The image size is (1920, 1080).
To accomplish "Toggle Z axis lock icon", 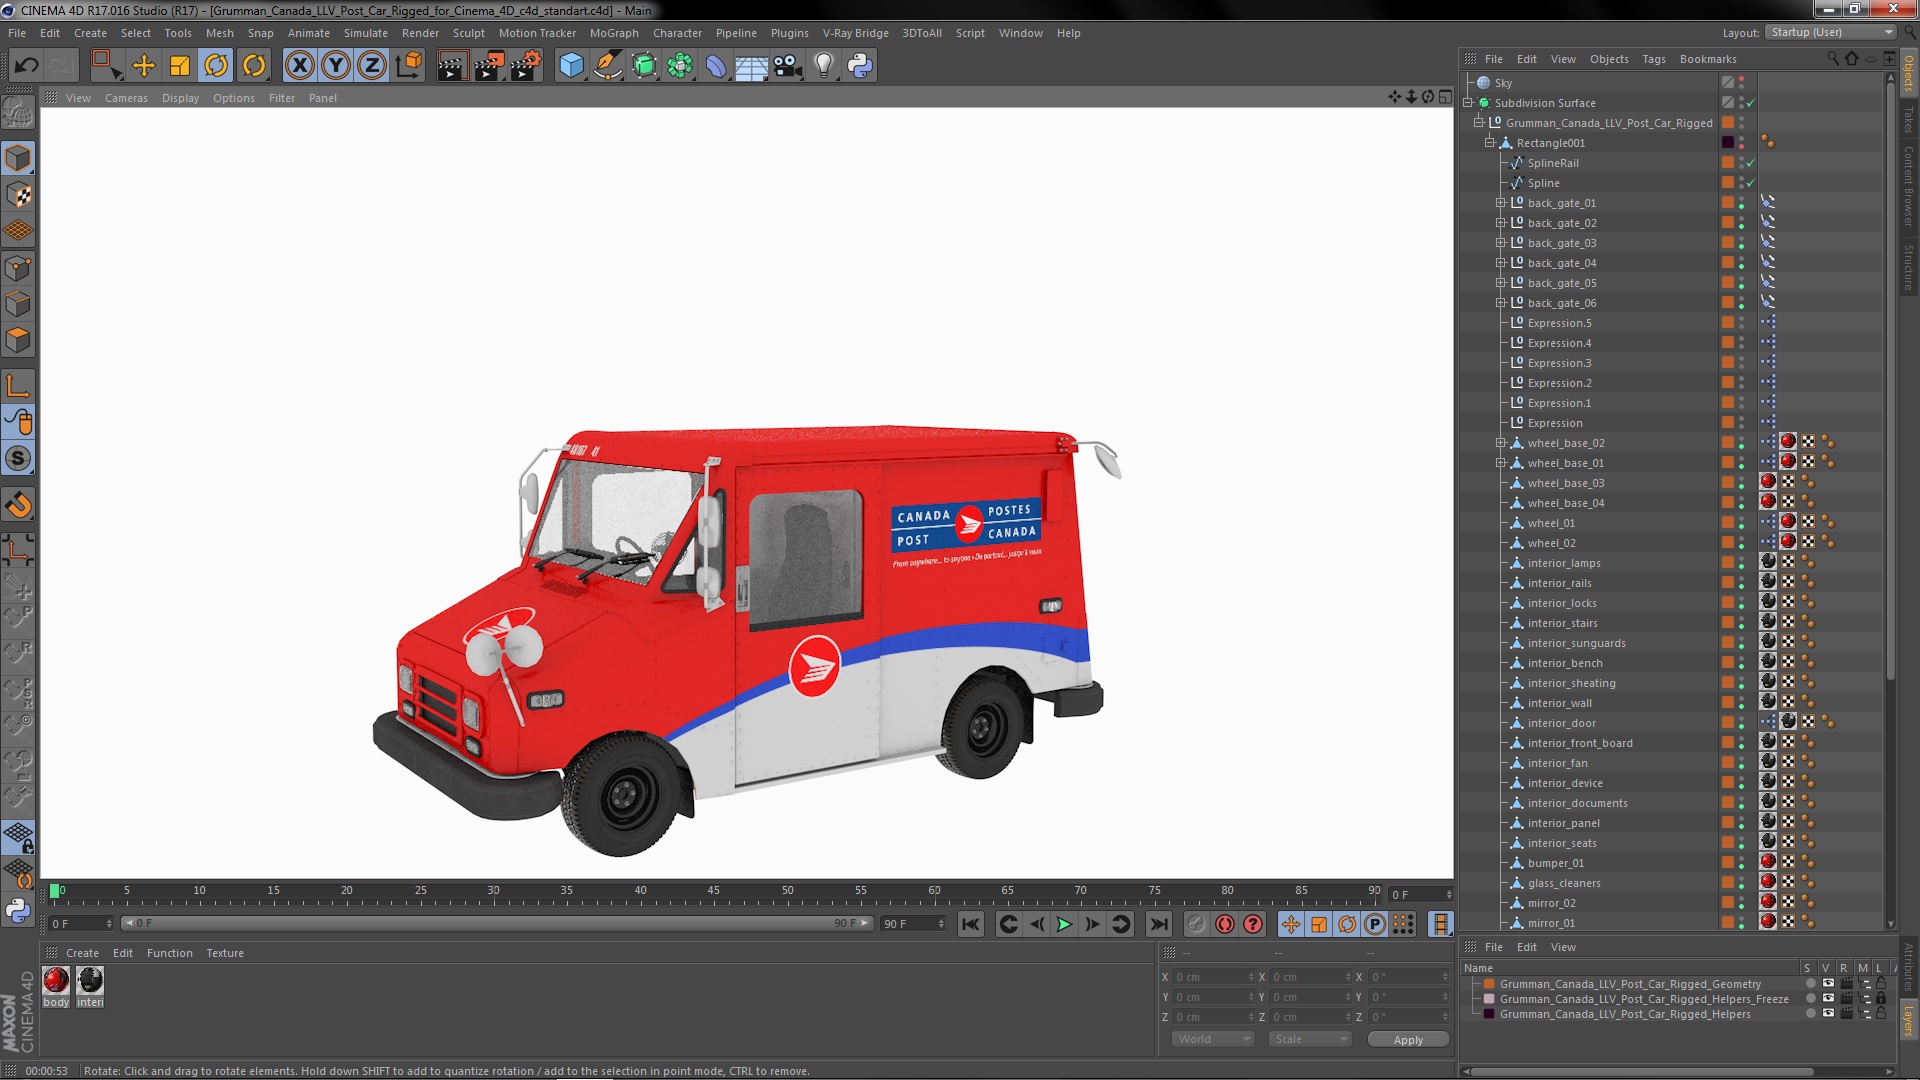I will [372, 66].
